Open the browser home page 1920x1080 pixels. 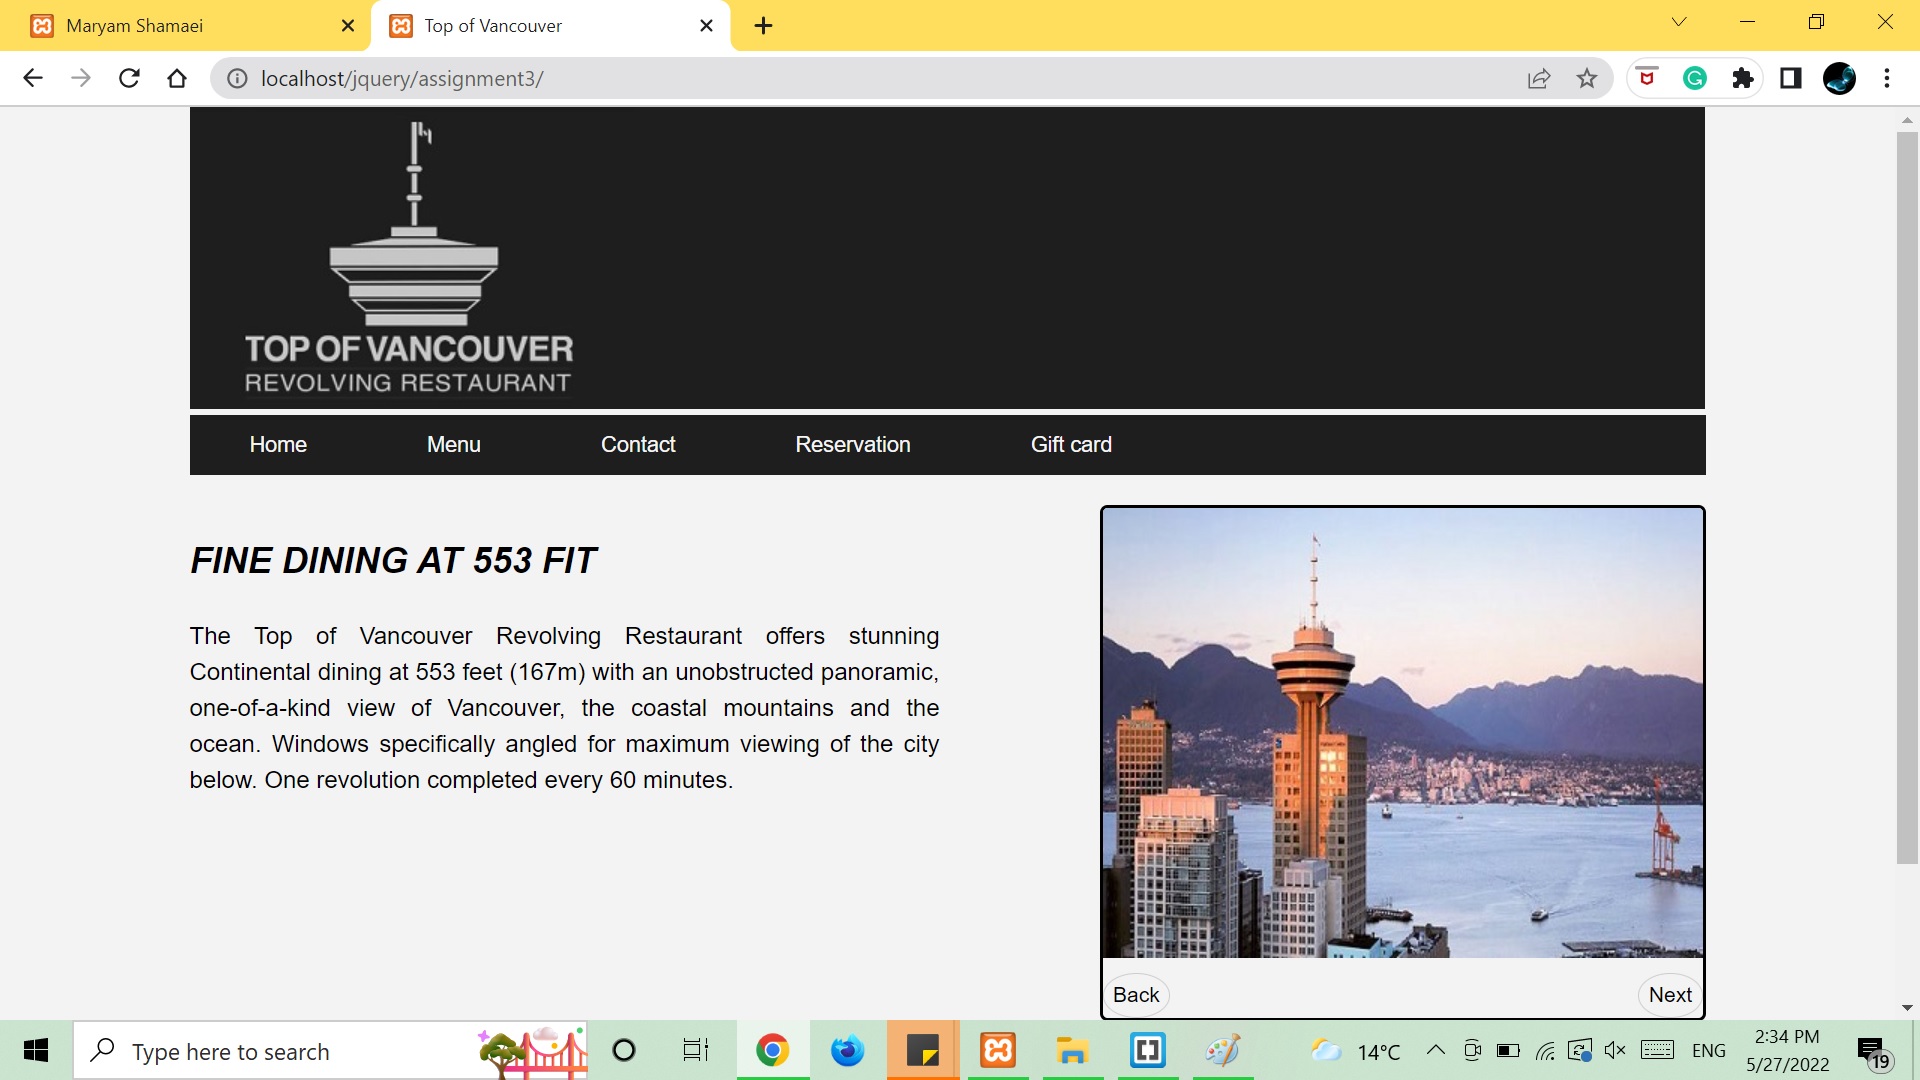pyautogui.click(x=177, y=78)
